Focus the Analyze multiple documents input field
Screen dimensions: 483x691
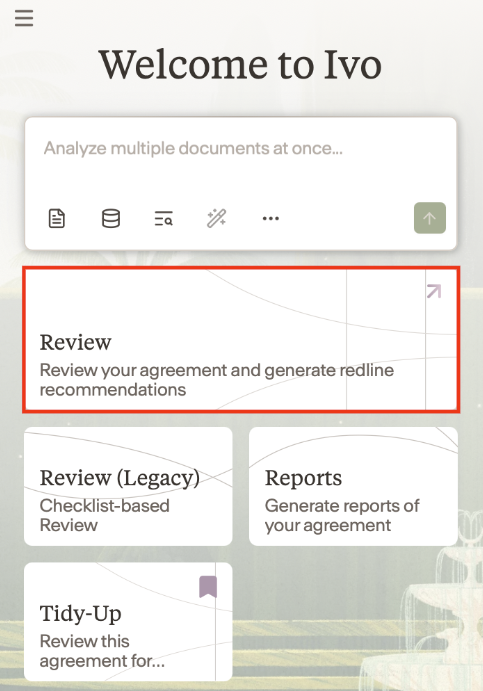point(241,165)
